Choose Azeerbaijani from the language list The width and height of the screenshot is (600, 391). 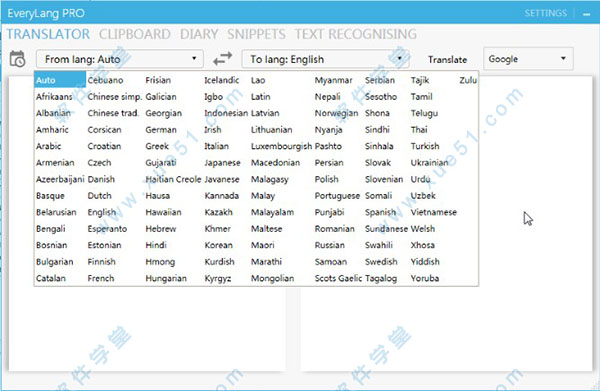click(x=60, y=179)
